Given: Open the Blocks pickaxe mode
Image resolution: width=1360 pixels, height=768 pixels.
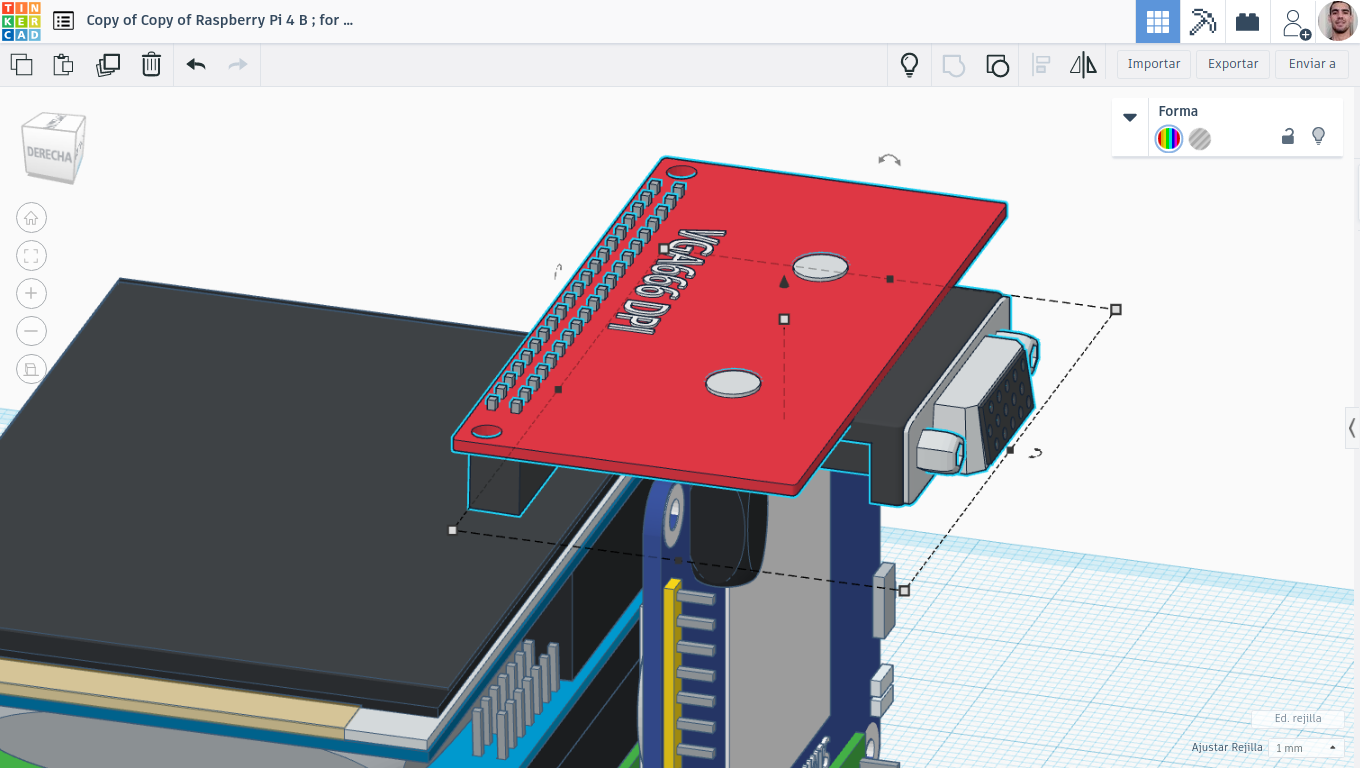Looking at the screenshot, I should click(x=1202, y=21).
